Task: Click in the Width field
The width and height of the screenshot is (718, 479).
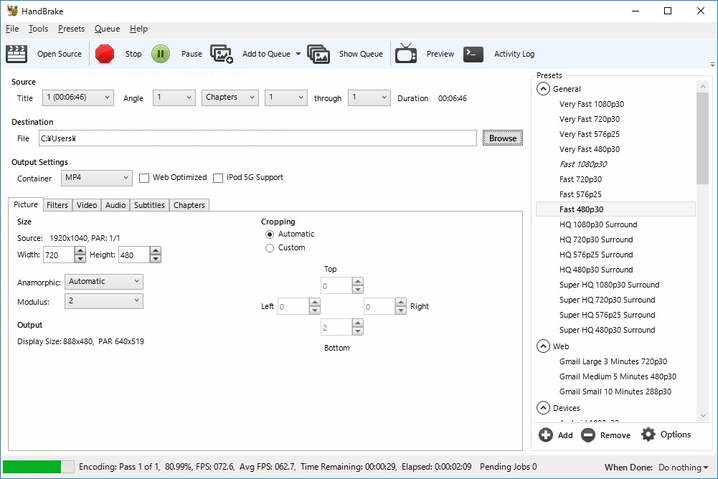Action: [59, 255]
